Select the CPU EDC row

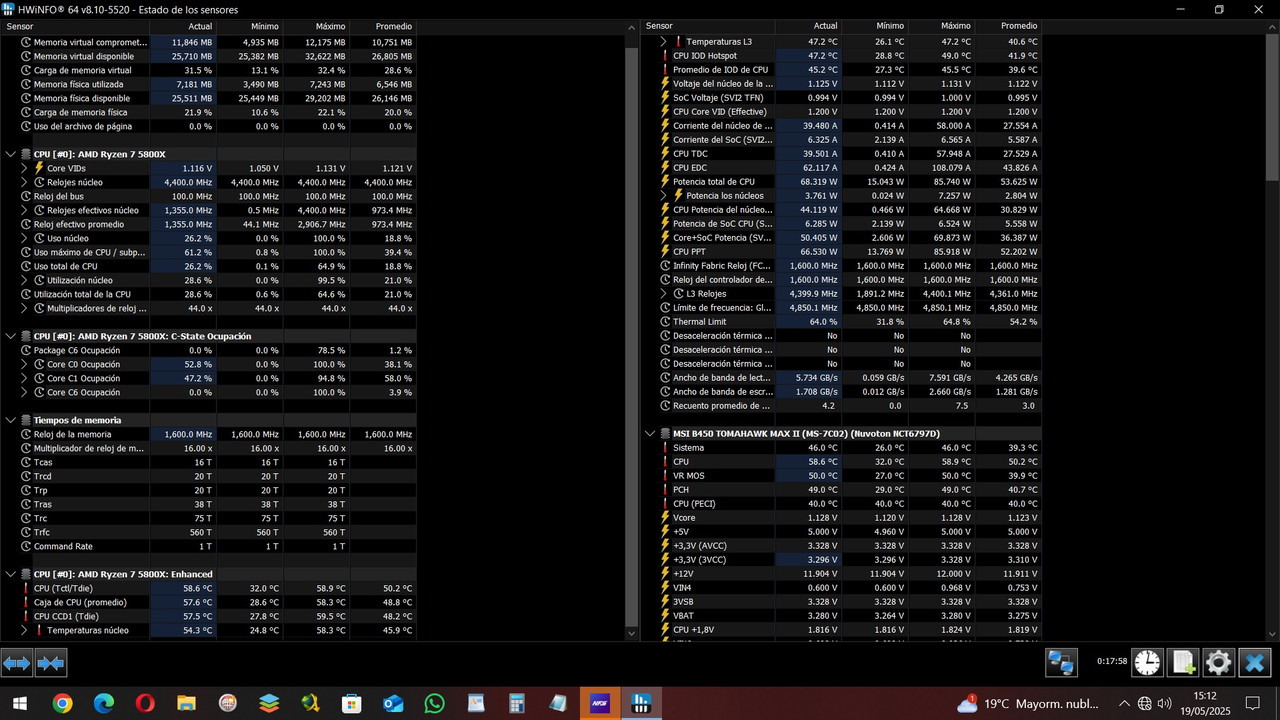[841, 168]
